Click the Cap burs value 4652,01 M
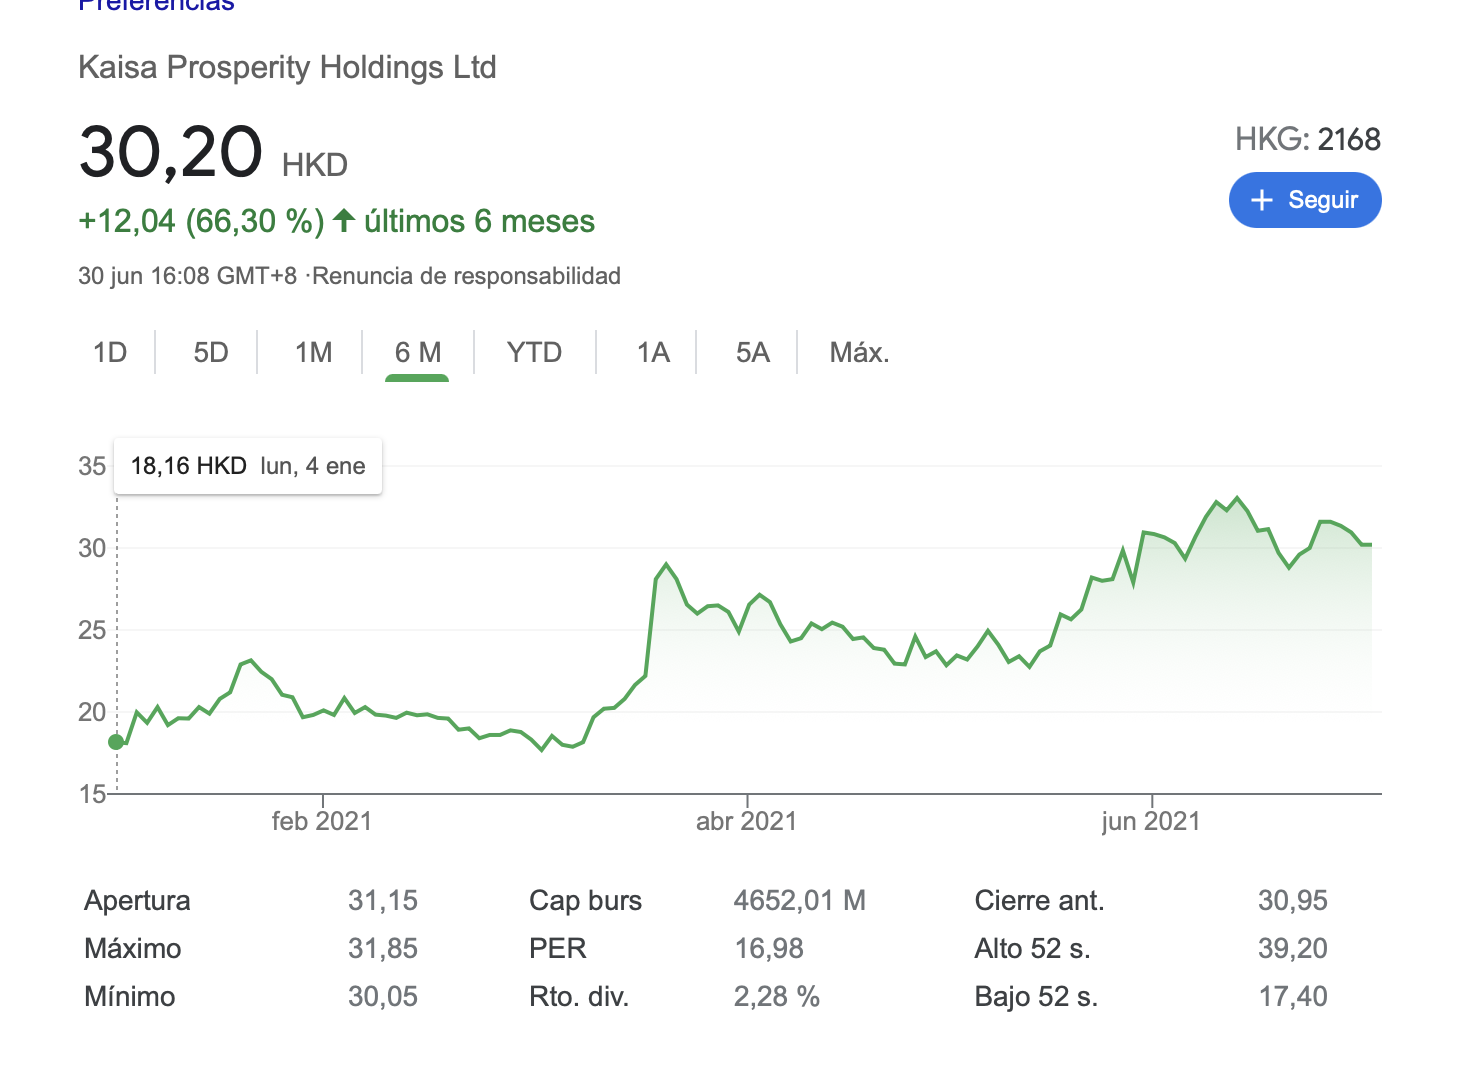 click(800, 901)
